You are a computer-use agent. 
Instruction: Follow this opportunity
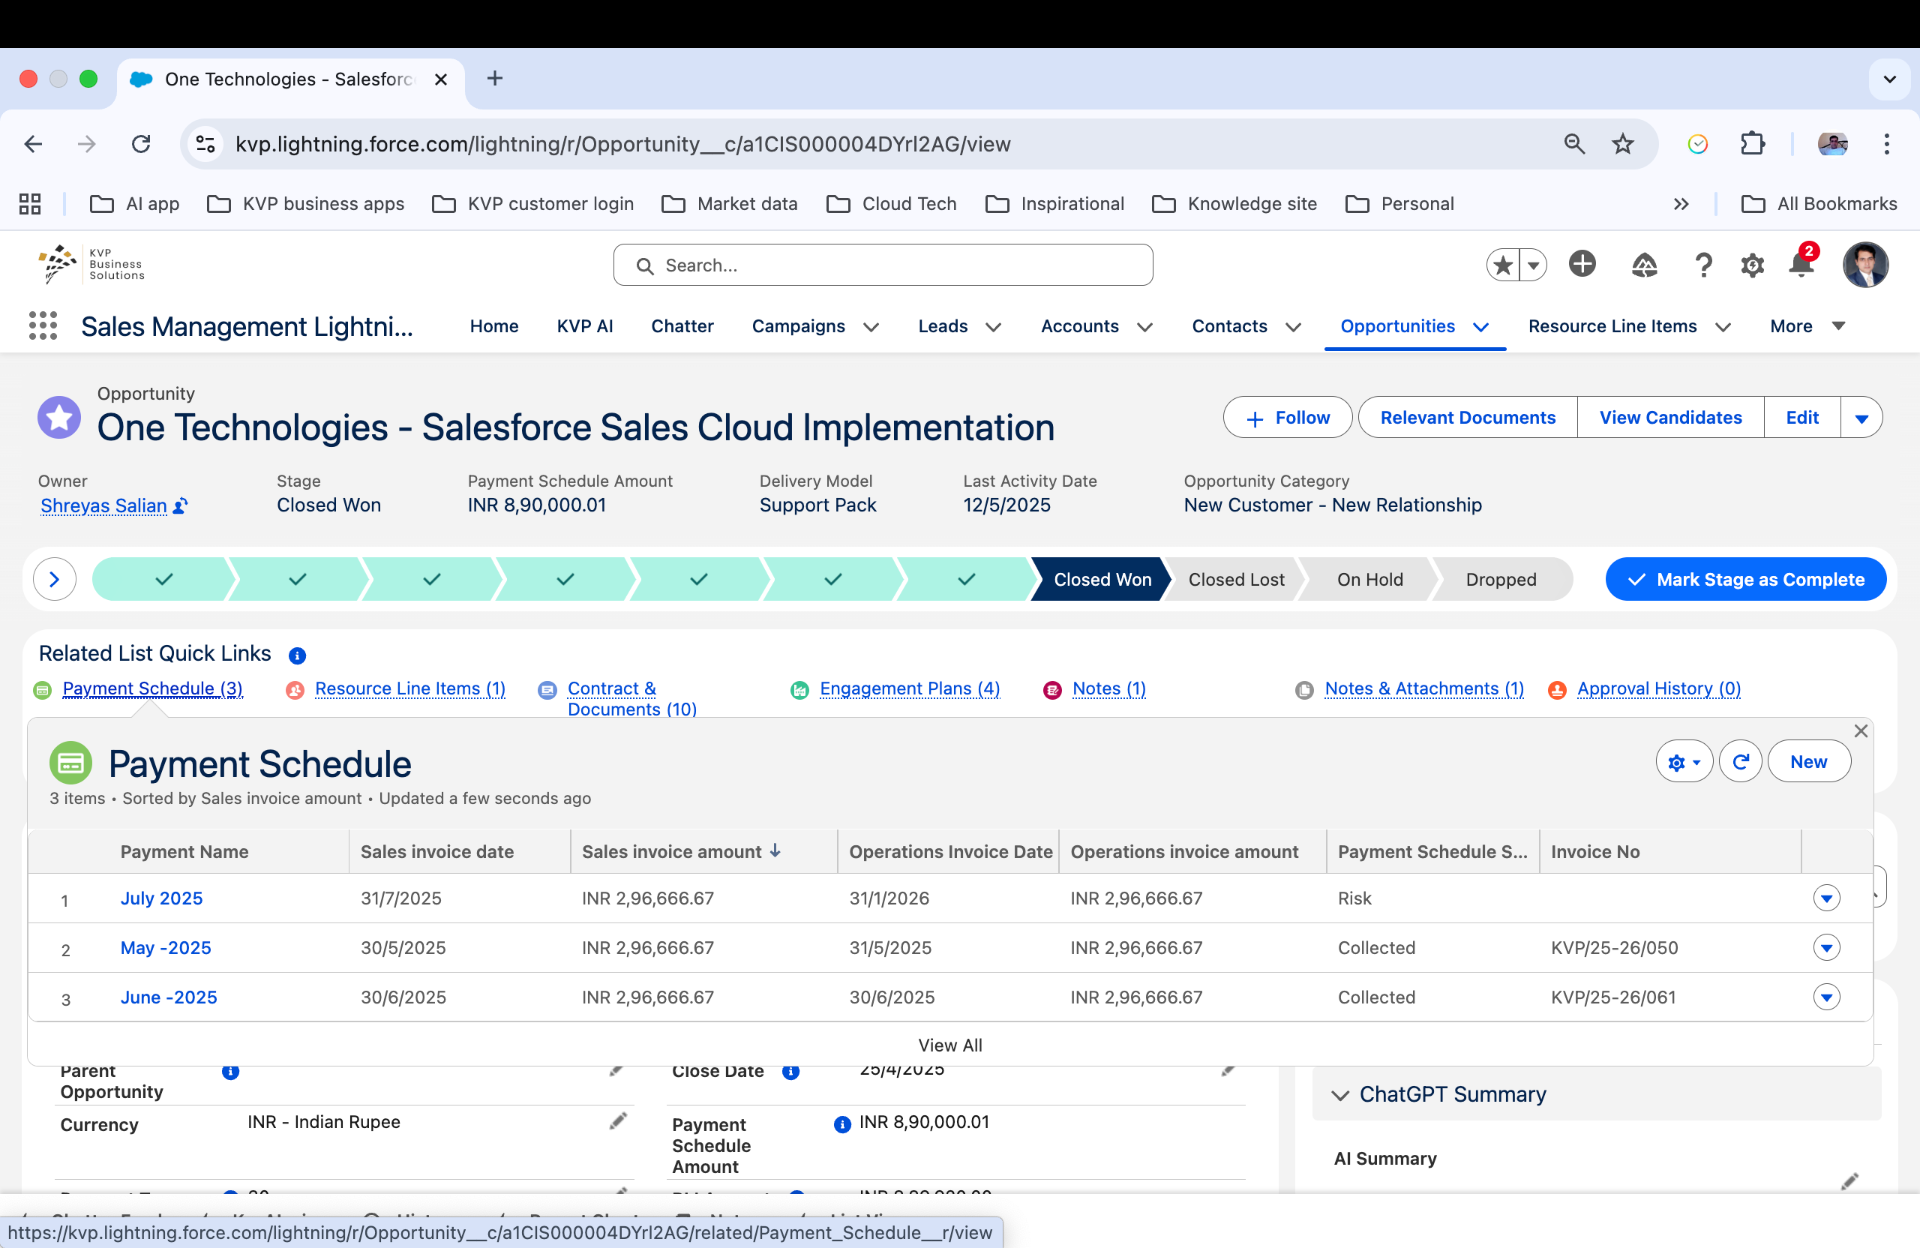[1287, 418]
